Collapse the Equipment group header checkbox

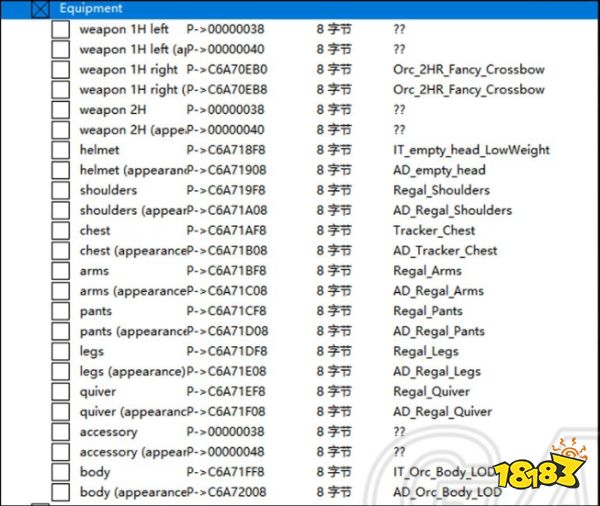40,9
